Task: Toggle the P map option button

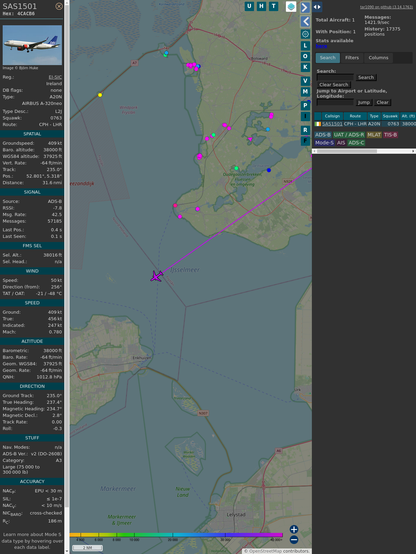Action: tap(305, 105)
